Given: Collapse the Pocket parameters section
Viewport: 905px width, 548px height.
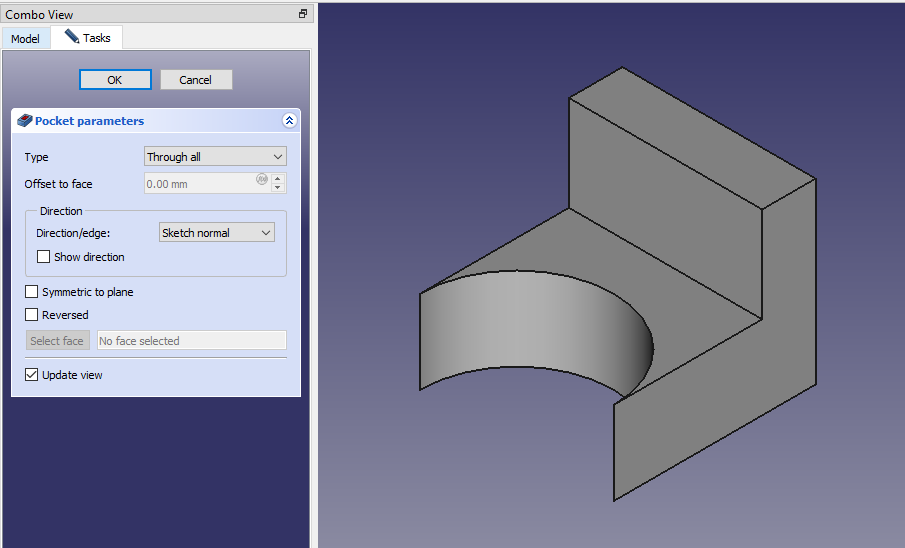Looking at the screenshot, I should (289, 121).
